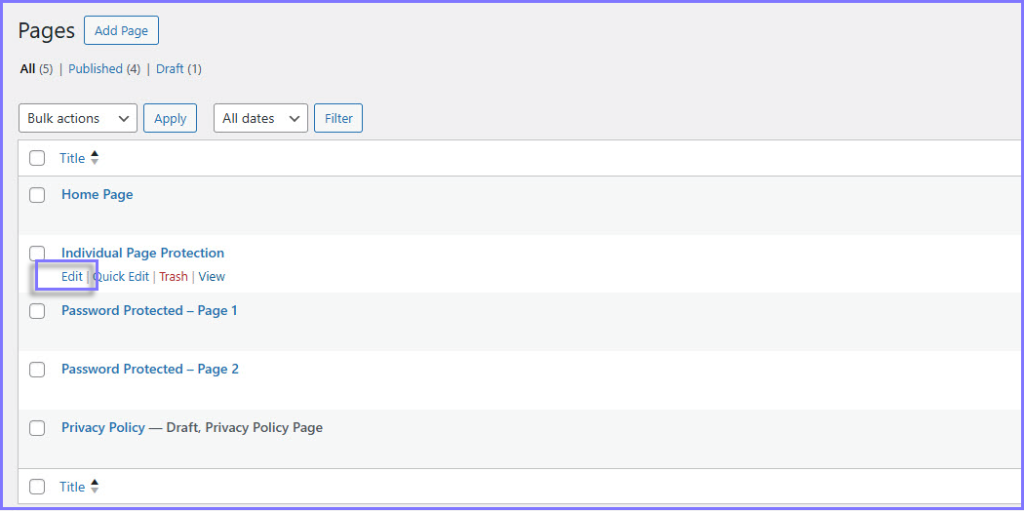Click the Filter button
Image resolution: width=1024 pixels, height=511 pixels.
(338, 118)
